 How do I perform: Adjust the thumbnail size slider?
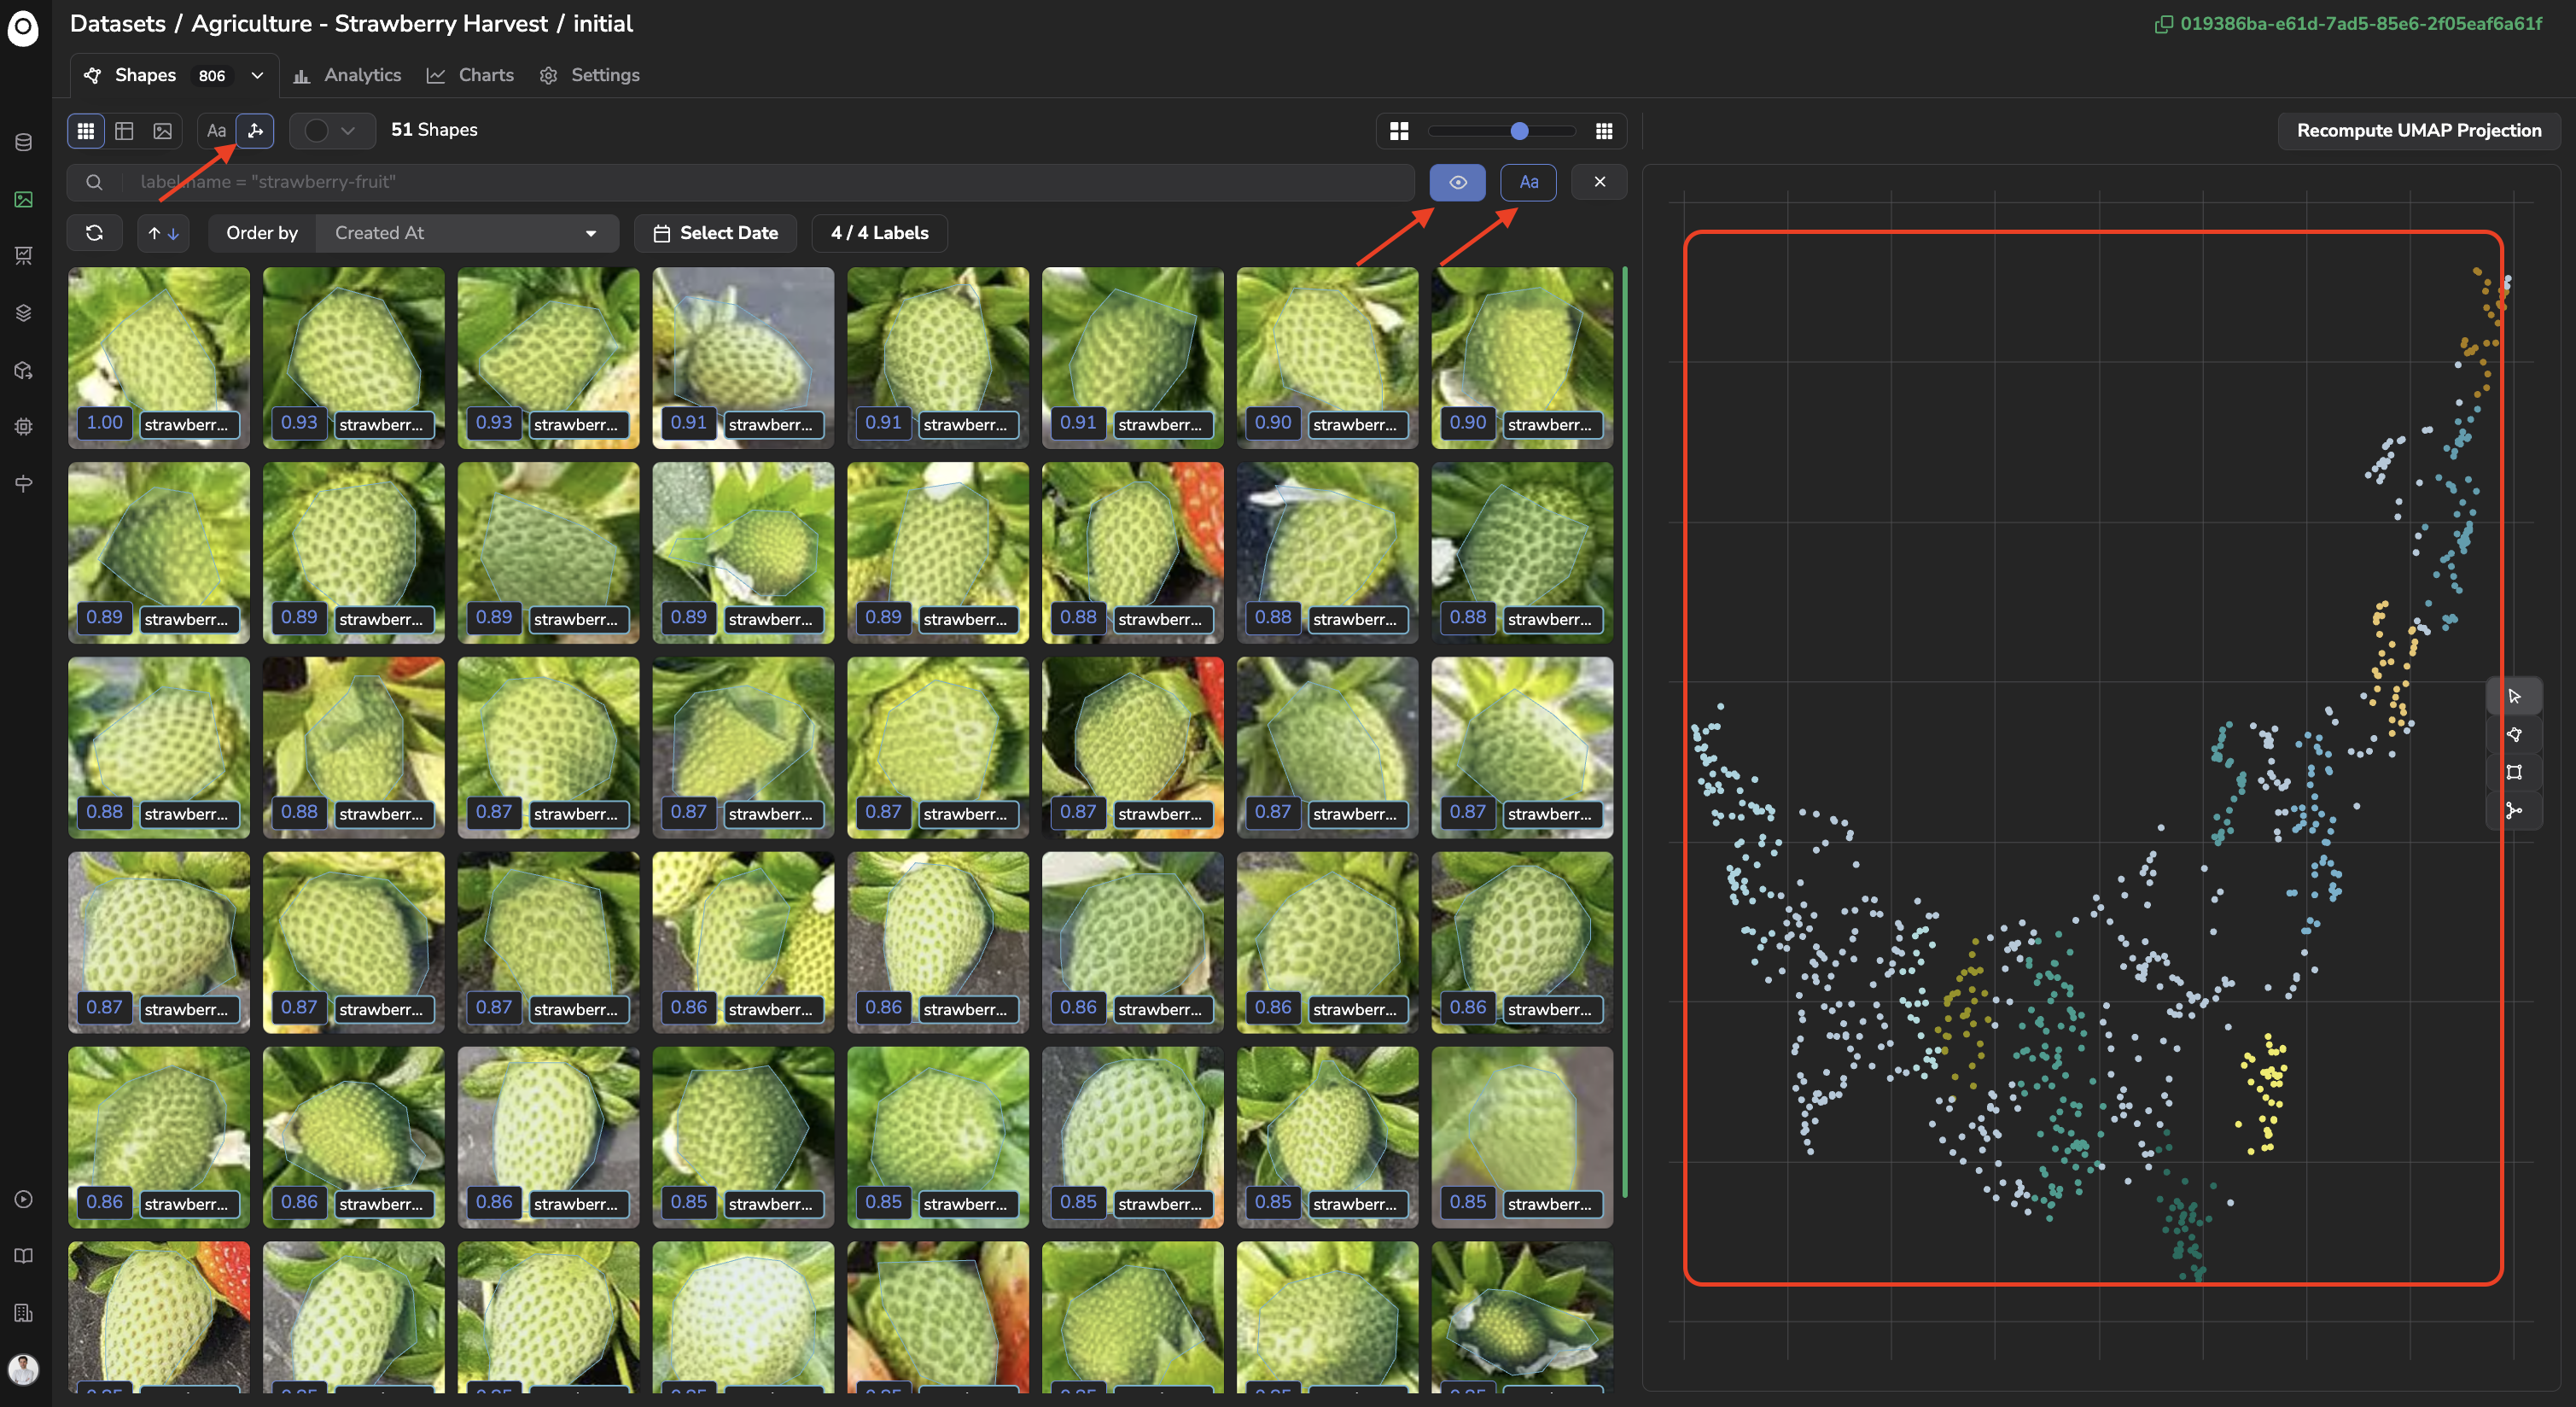point(1501,131)
